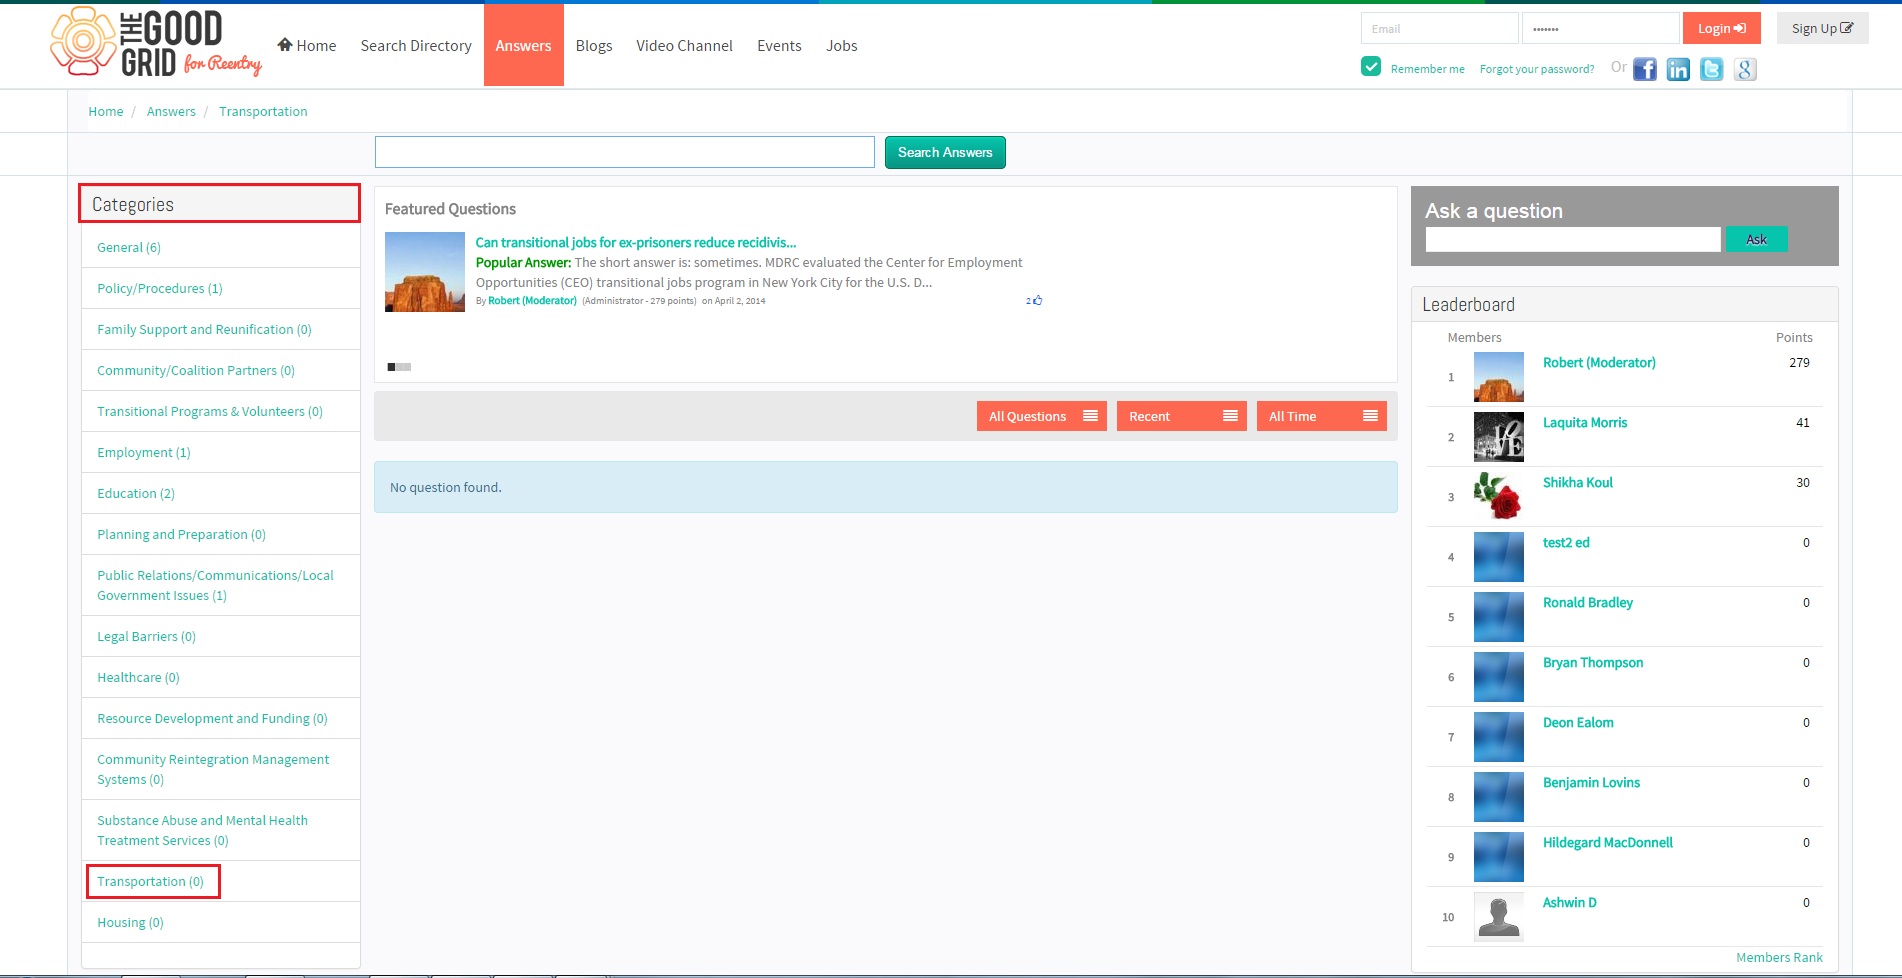Click the password input field

[x=1600, y=28]
